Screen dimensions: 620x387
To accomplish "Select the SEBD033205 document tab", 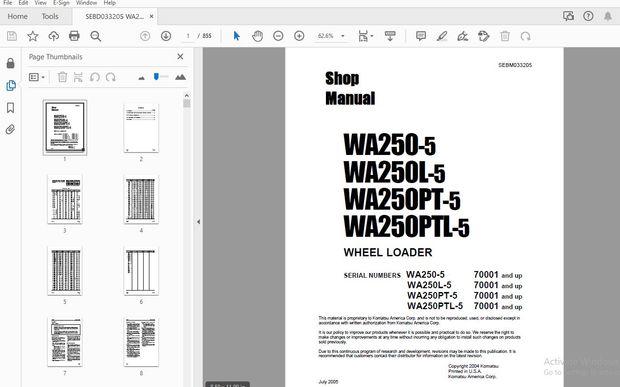I will 114,17.
